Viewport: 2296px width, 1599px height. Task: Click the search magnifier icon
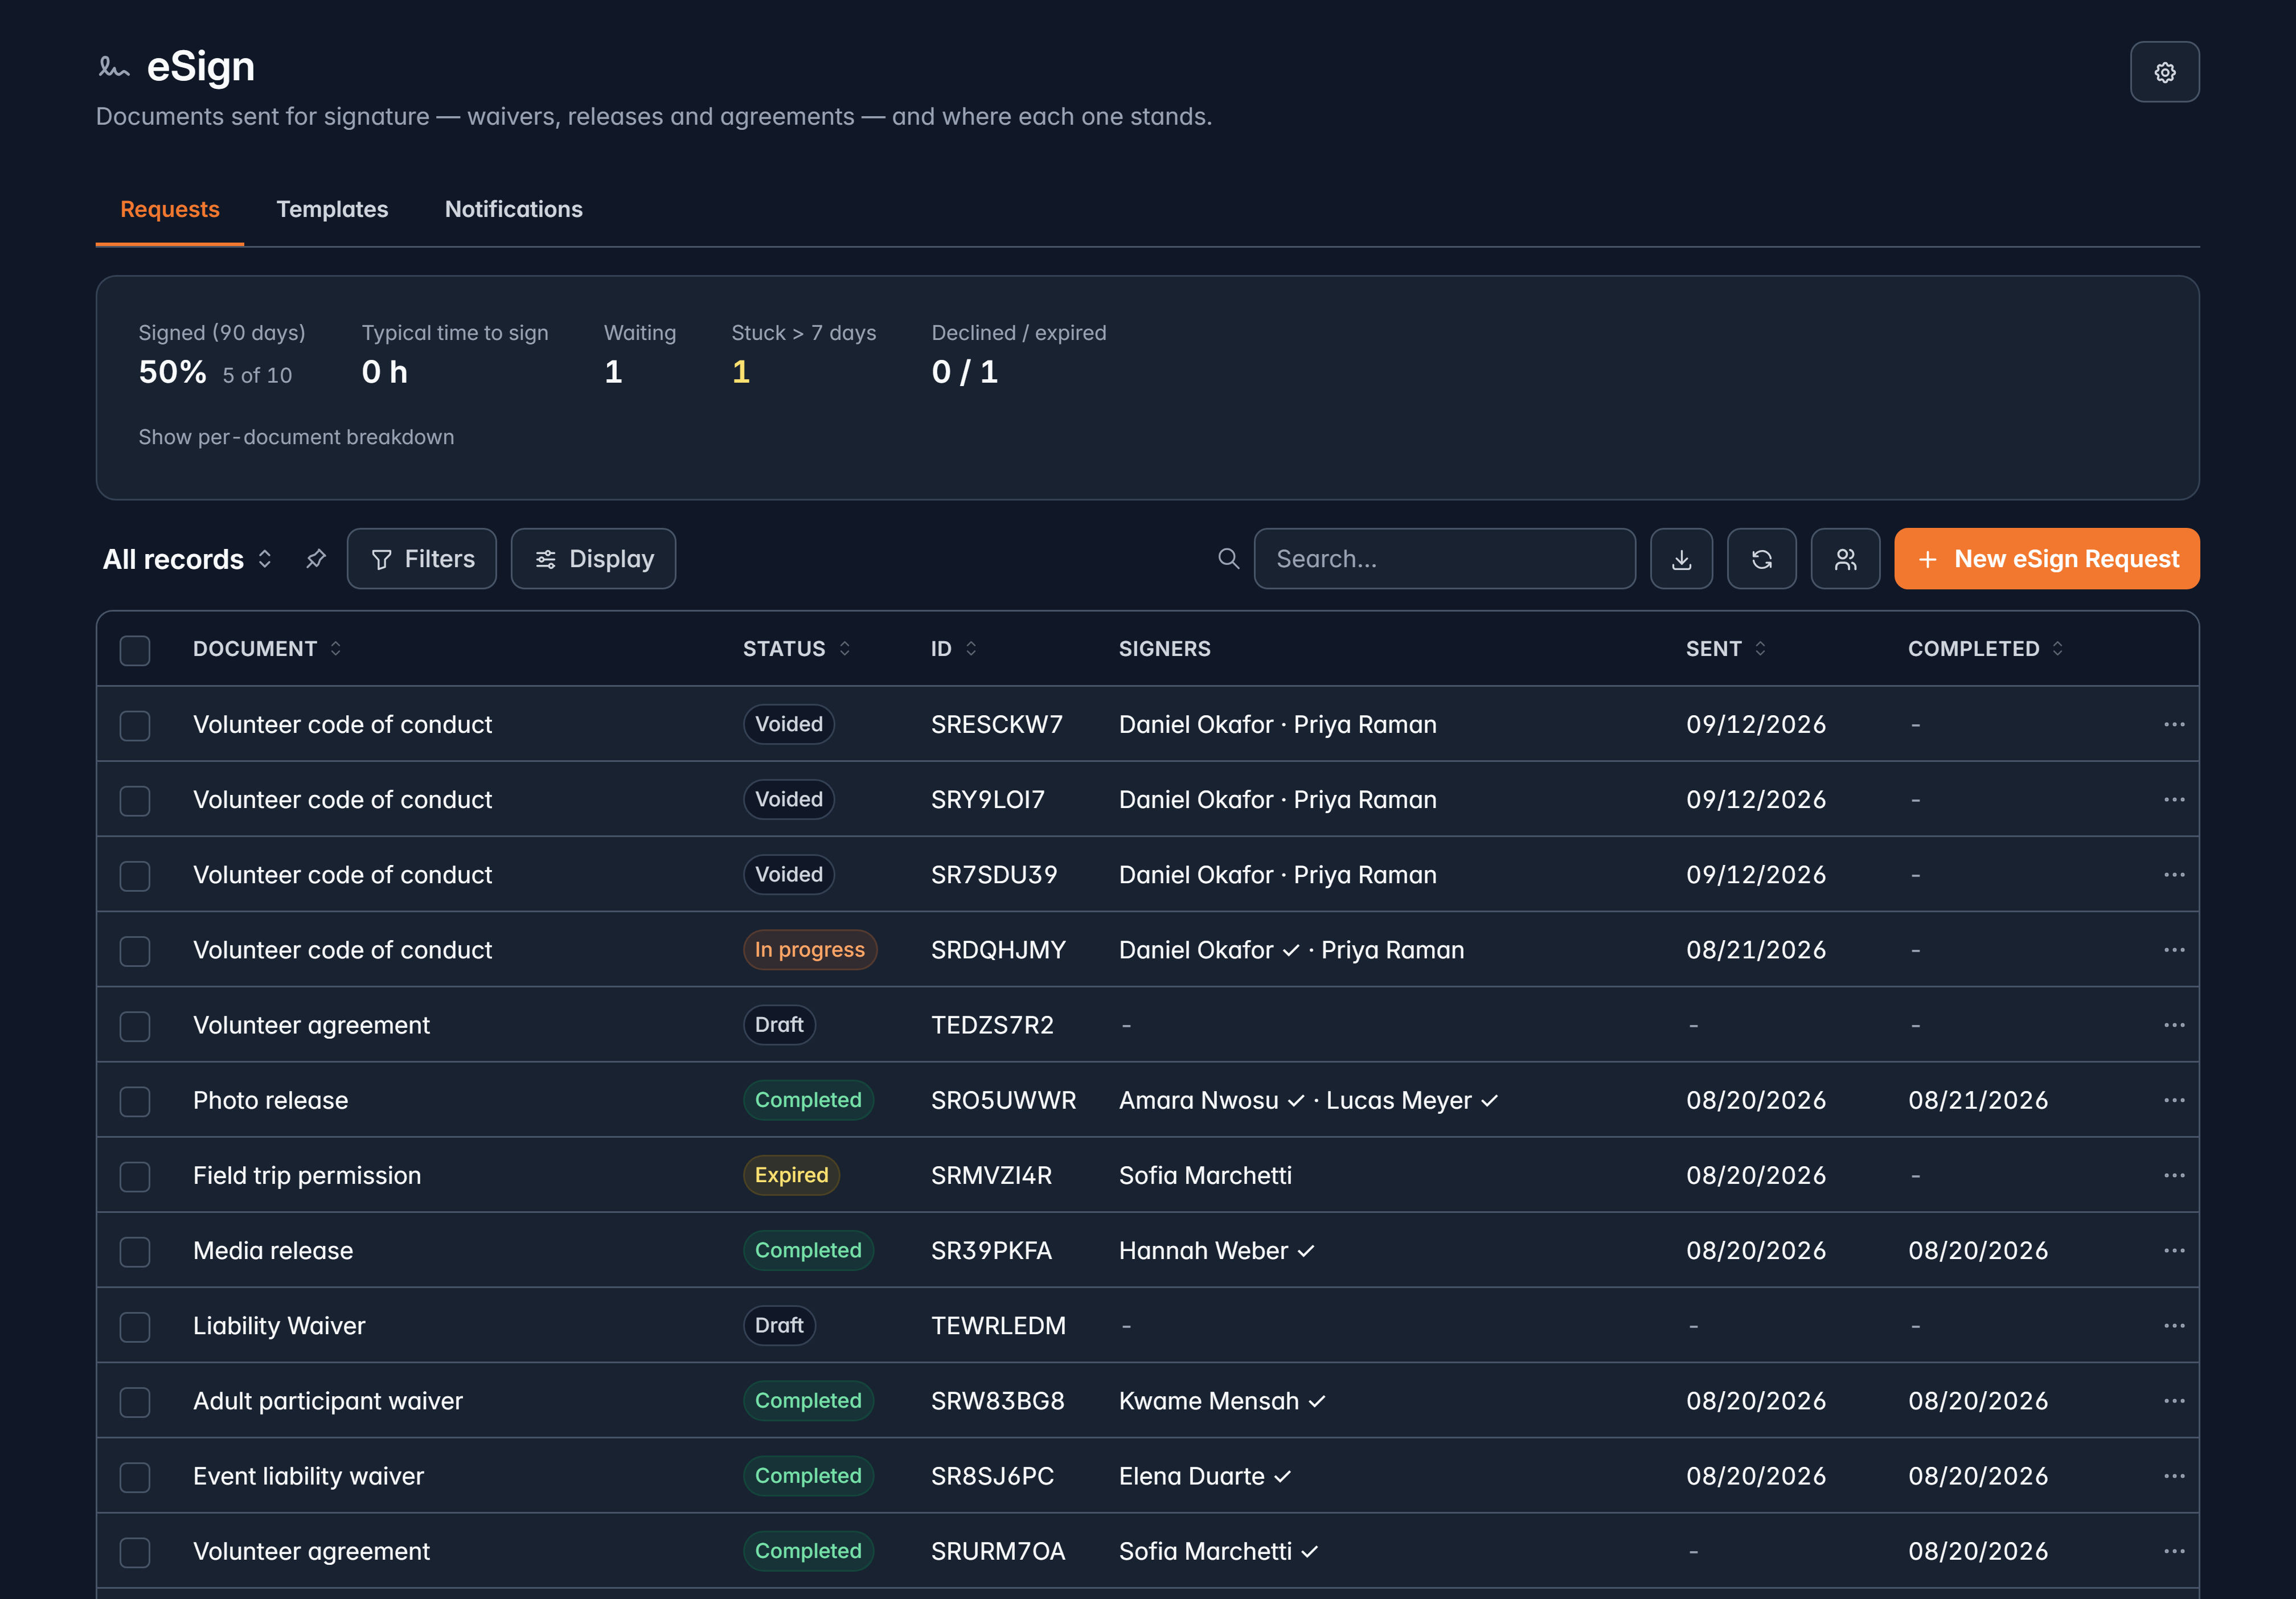(1228, 559)
